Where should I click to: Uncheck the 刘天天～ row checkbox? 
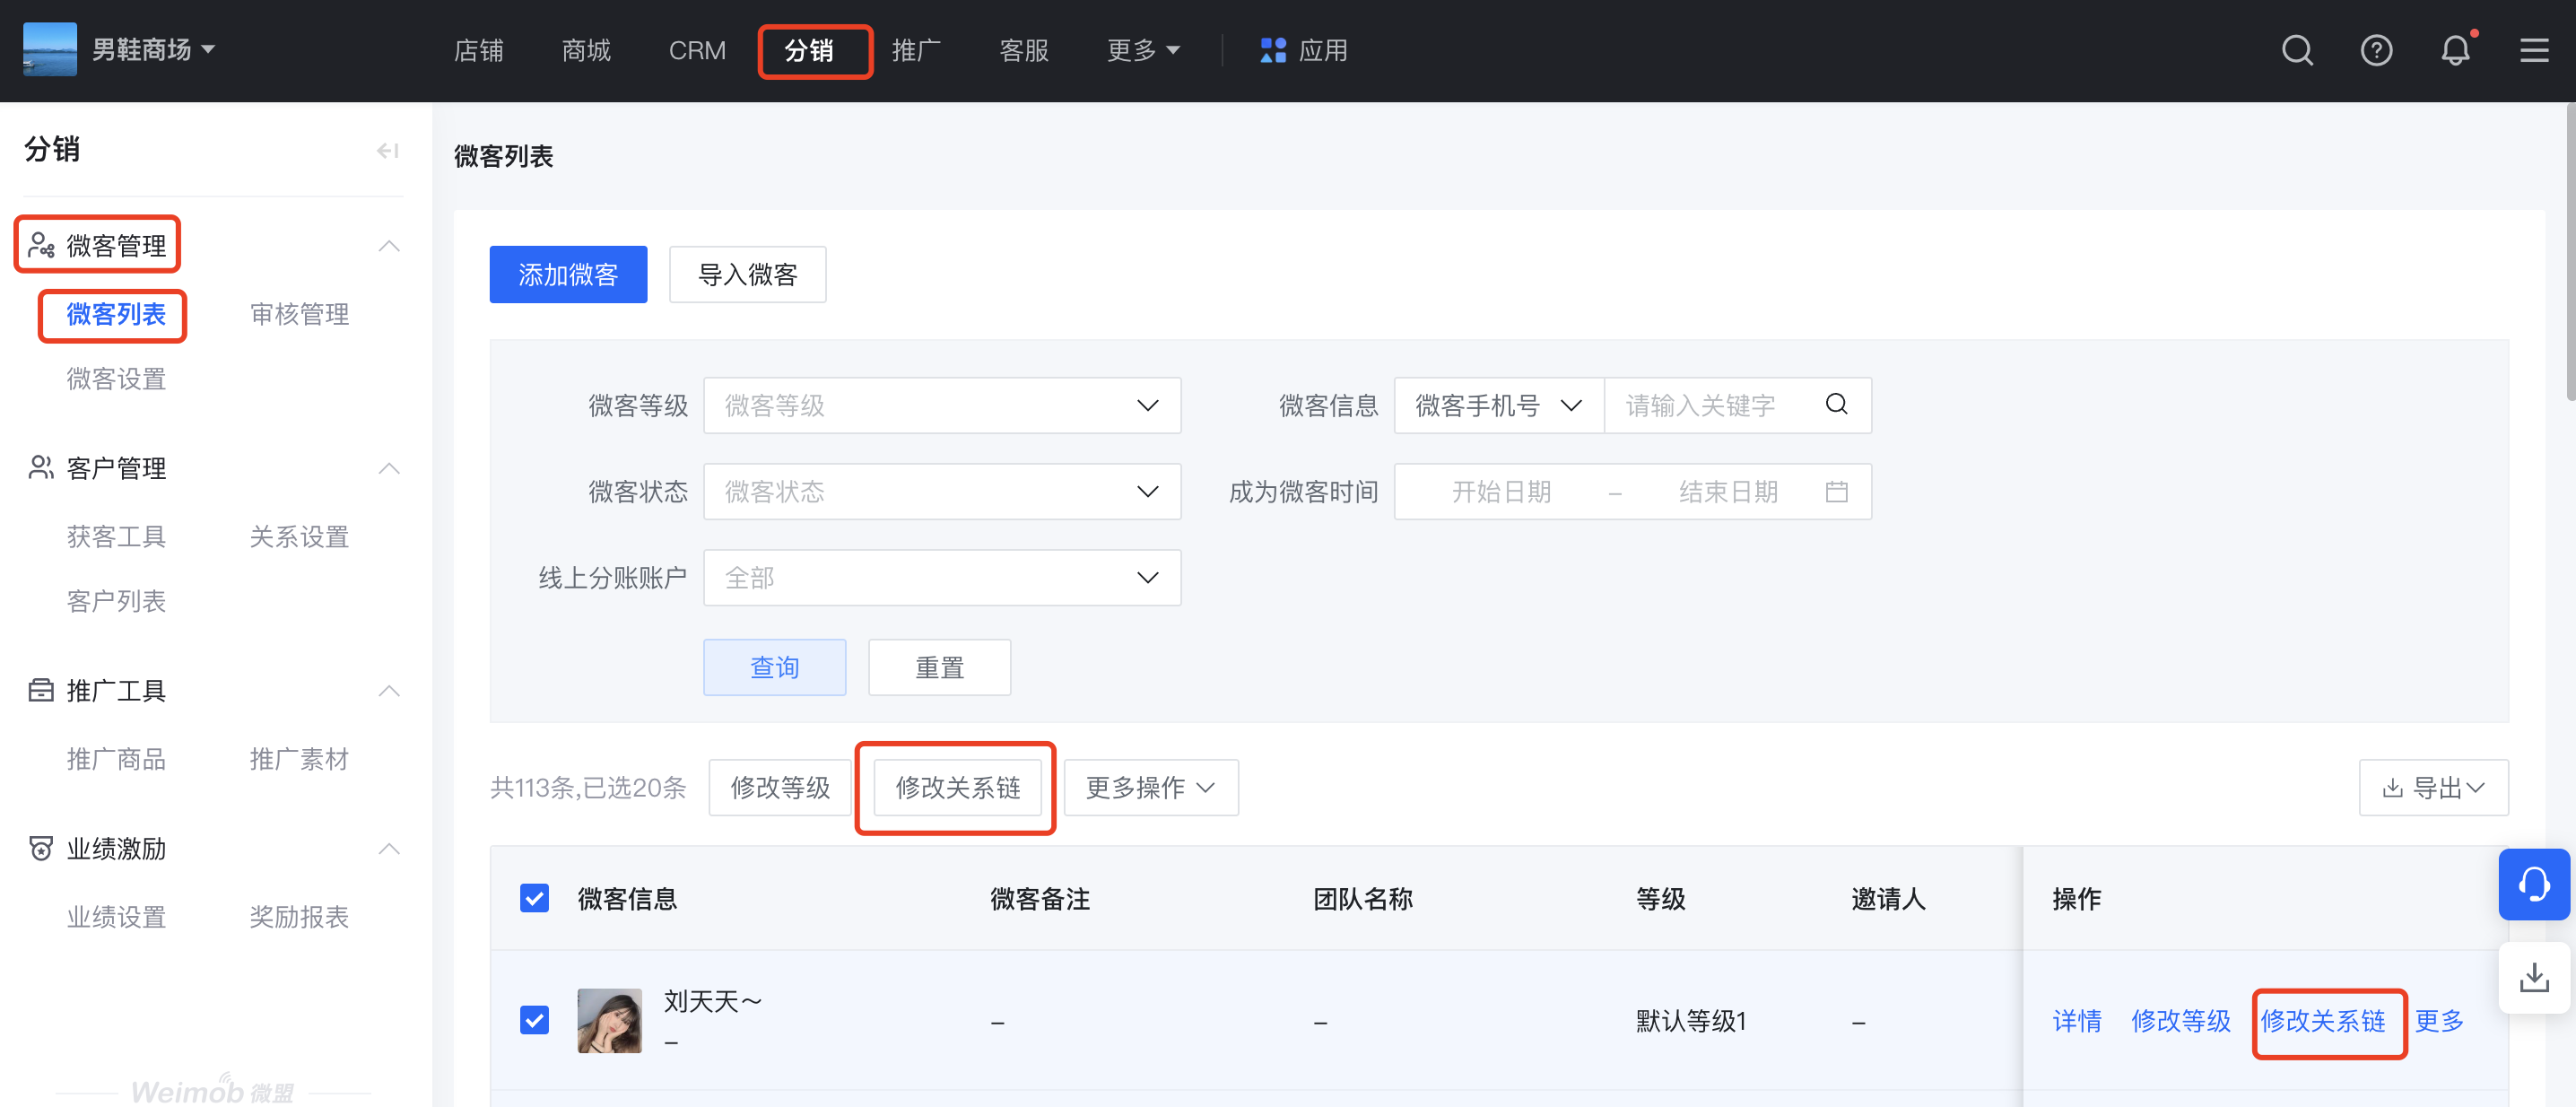[x=534, y=1020]
